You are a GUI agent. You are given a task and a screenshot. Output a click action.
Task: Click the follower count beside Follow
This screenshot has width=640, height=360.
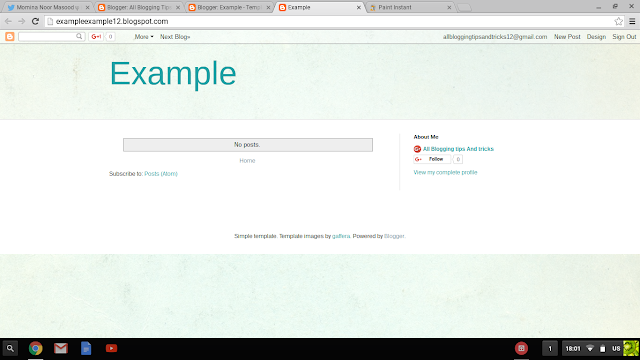point(458,159)
